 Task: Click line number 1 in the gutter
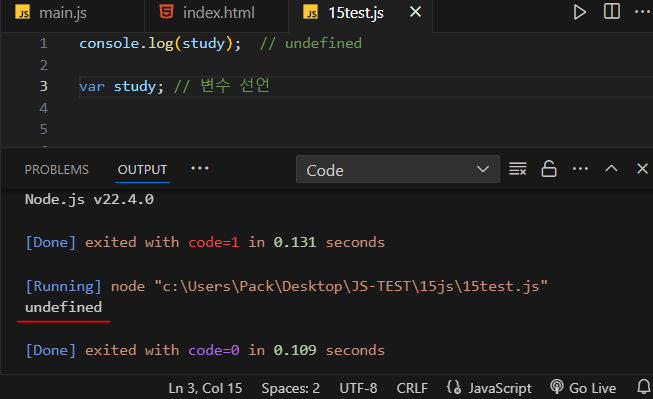(44, 43)
